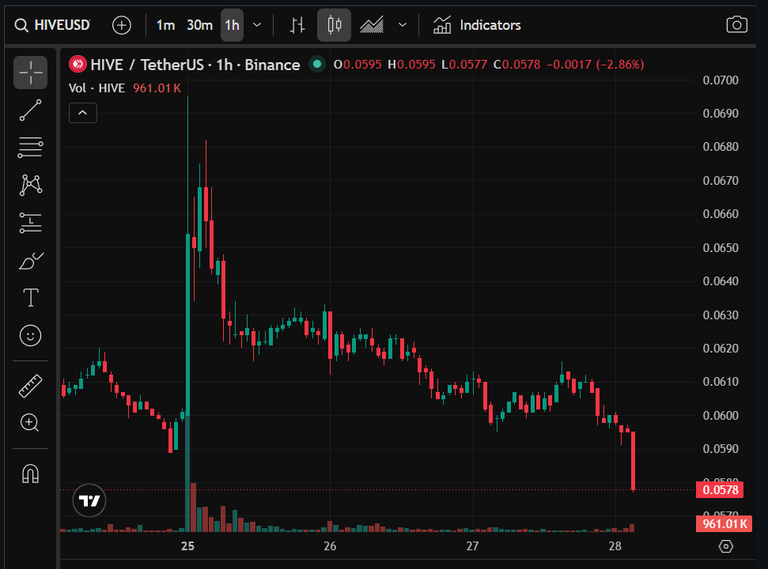
Task: Open chart settings gear near time axis
Action: point(726,546)
